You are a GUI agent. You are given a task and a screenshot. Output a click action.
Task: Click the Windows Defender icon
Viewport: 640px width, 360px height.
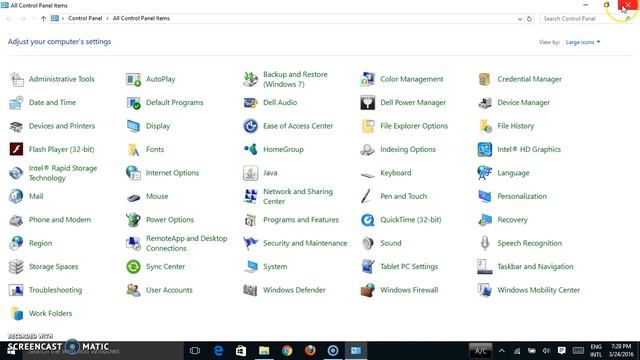tap(250, 290)
